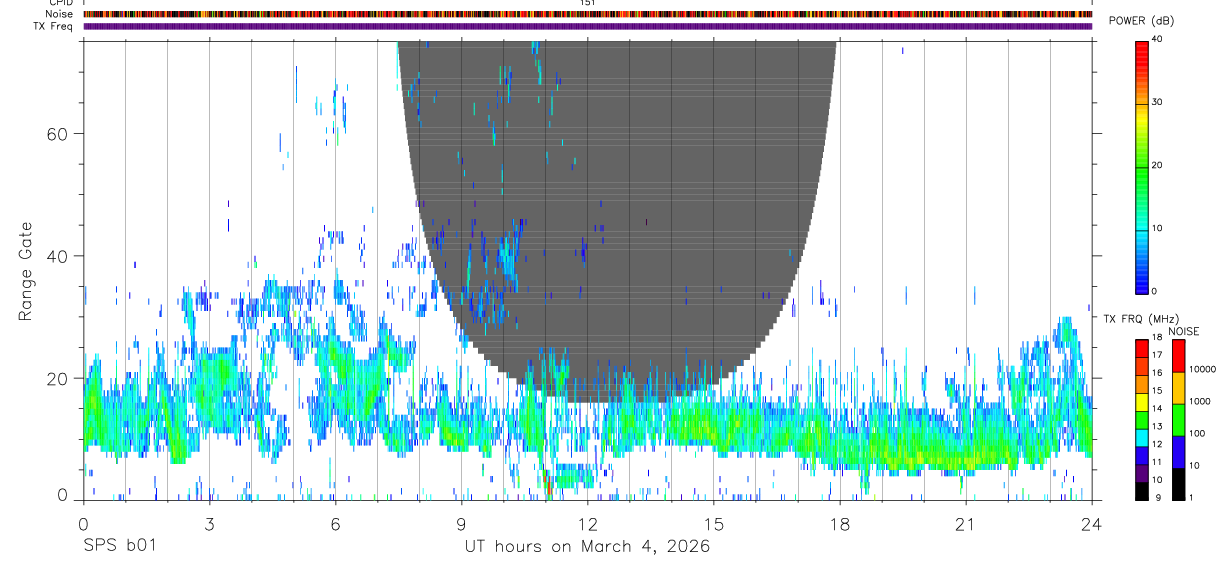The height and width of the screenshot is (567, 1228).
Task: Select purple 10-11 MHz frequency swatch
Action: (1142, 473)
